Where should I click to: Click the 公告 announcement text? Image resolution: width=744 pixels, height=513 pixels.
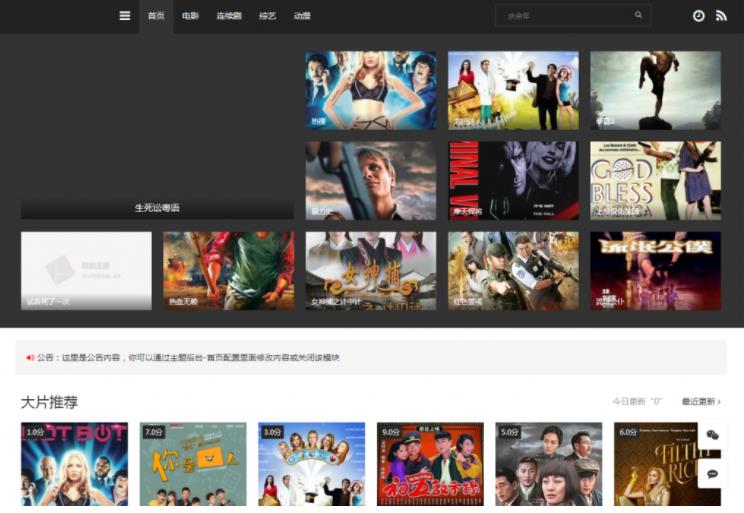coord(188,357)
